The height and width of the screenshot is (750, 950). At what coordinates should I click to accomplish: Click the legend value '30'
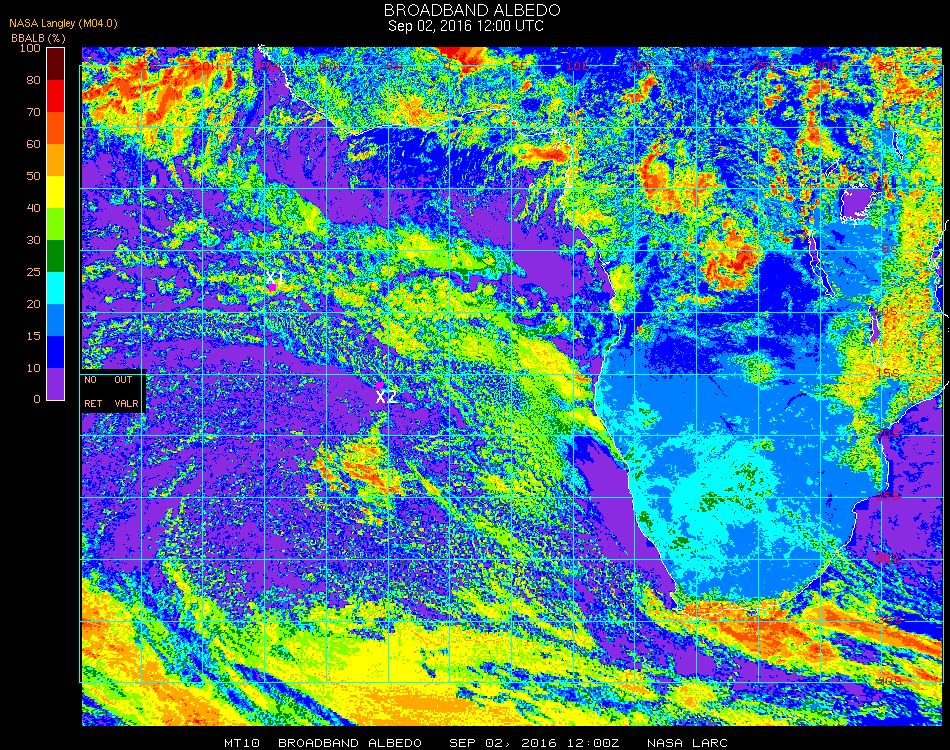33,241
